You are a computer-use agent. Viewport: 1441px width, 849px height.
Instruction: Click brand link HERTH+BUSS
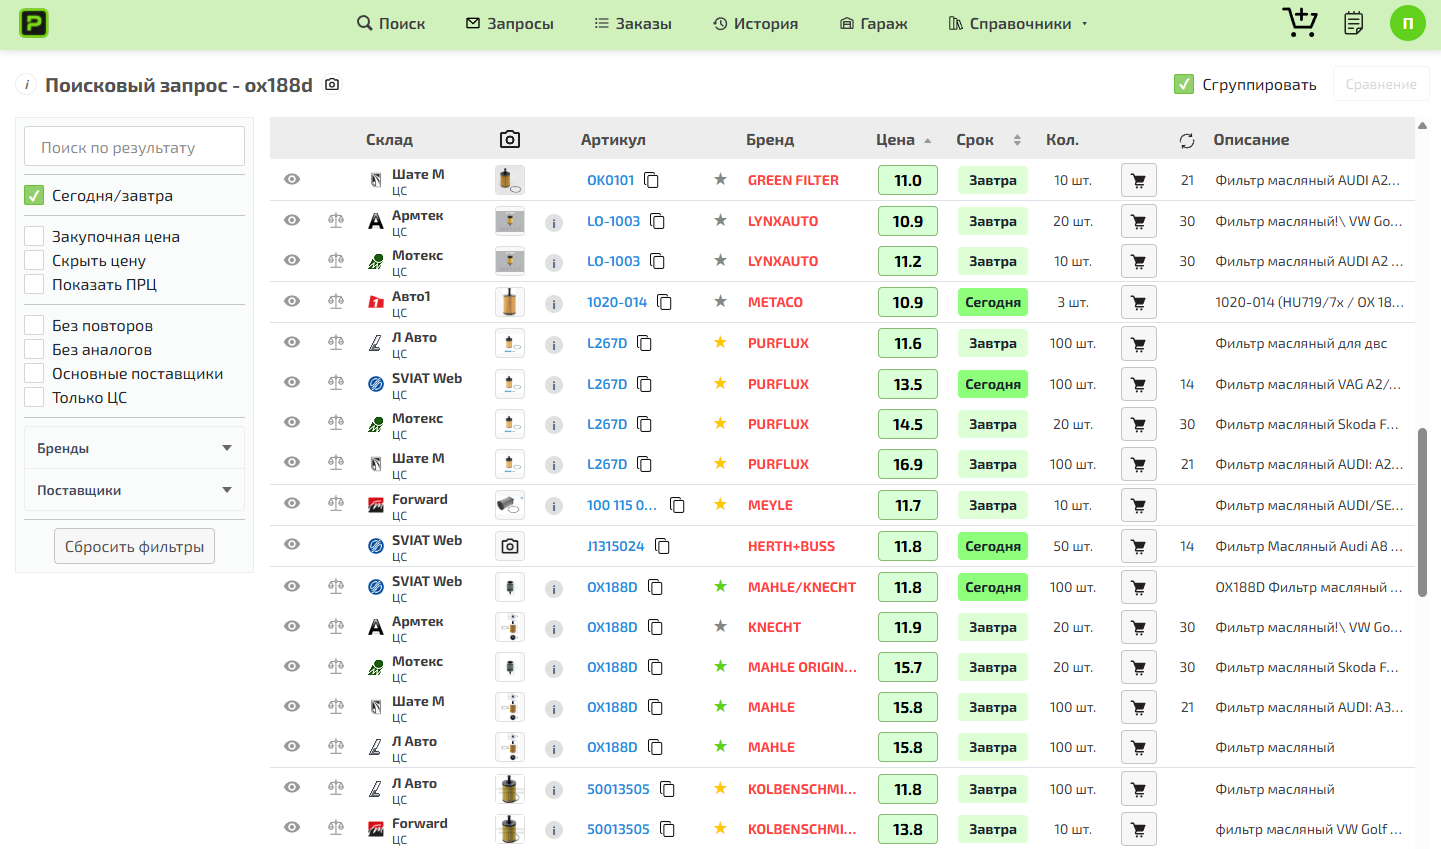[791, 546]
